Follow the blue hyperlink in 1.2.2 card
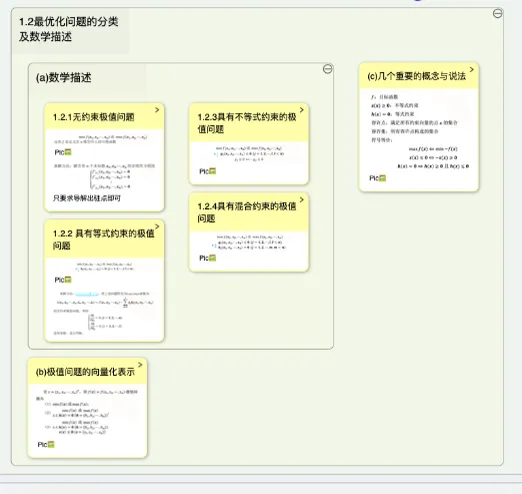Image resolution: width=522 pixels, height=494 pixels. pos(87,294)
